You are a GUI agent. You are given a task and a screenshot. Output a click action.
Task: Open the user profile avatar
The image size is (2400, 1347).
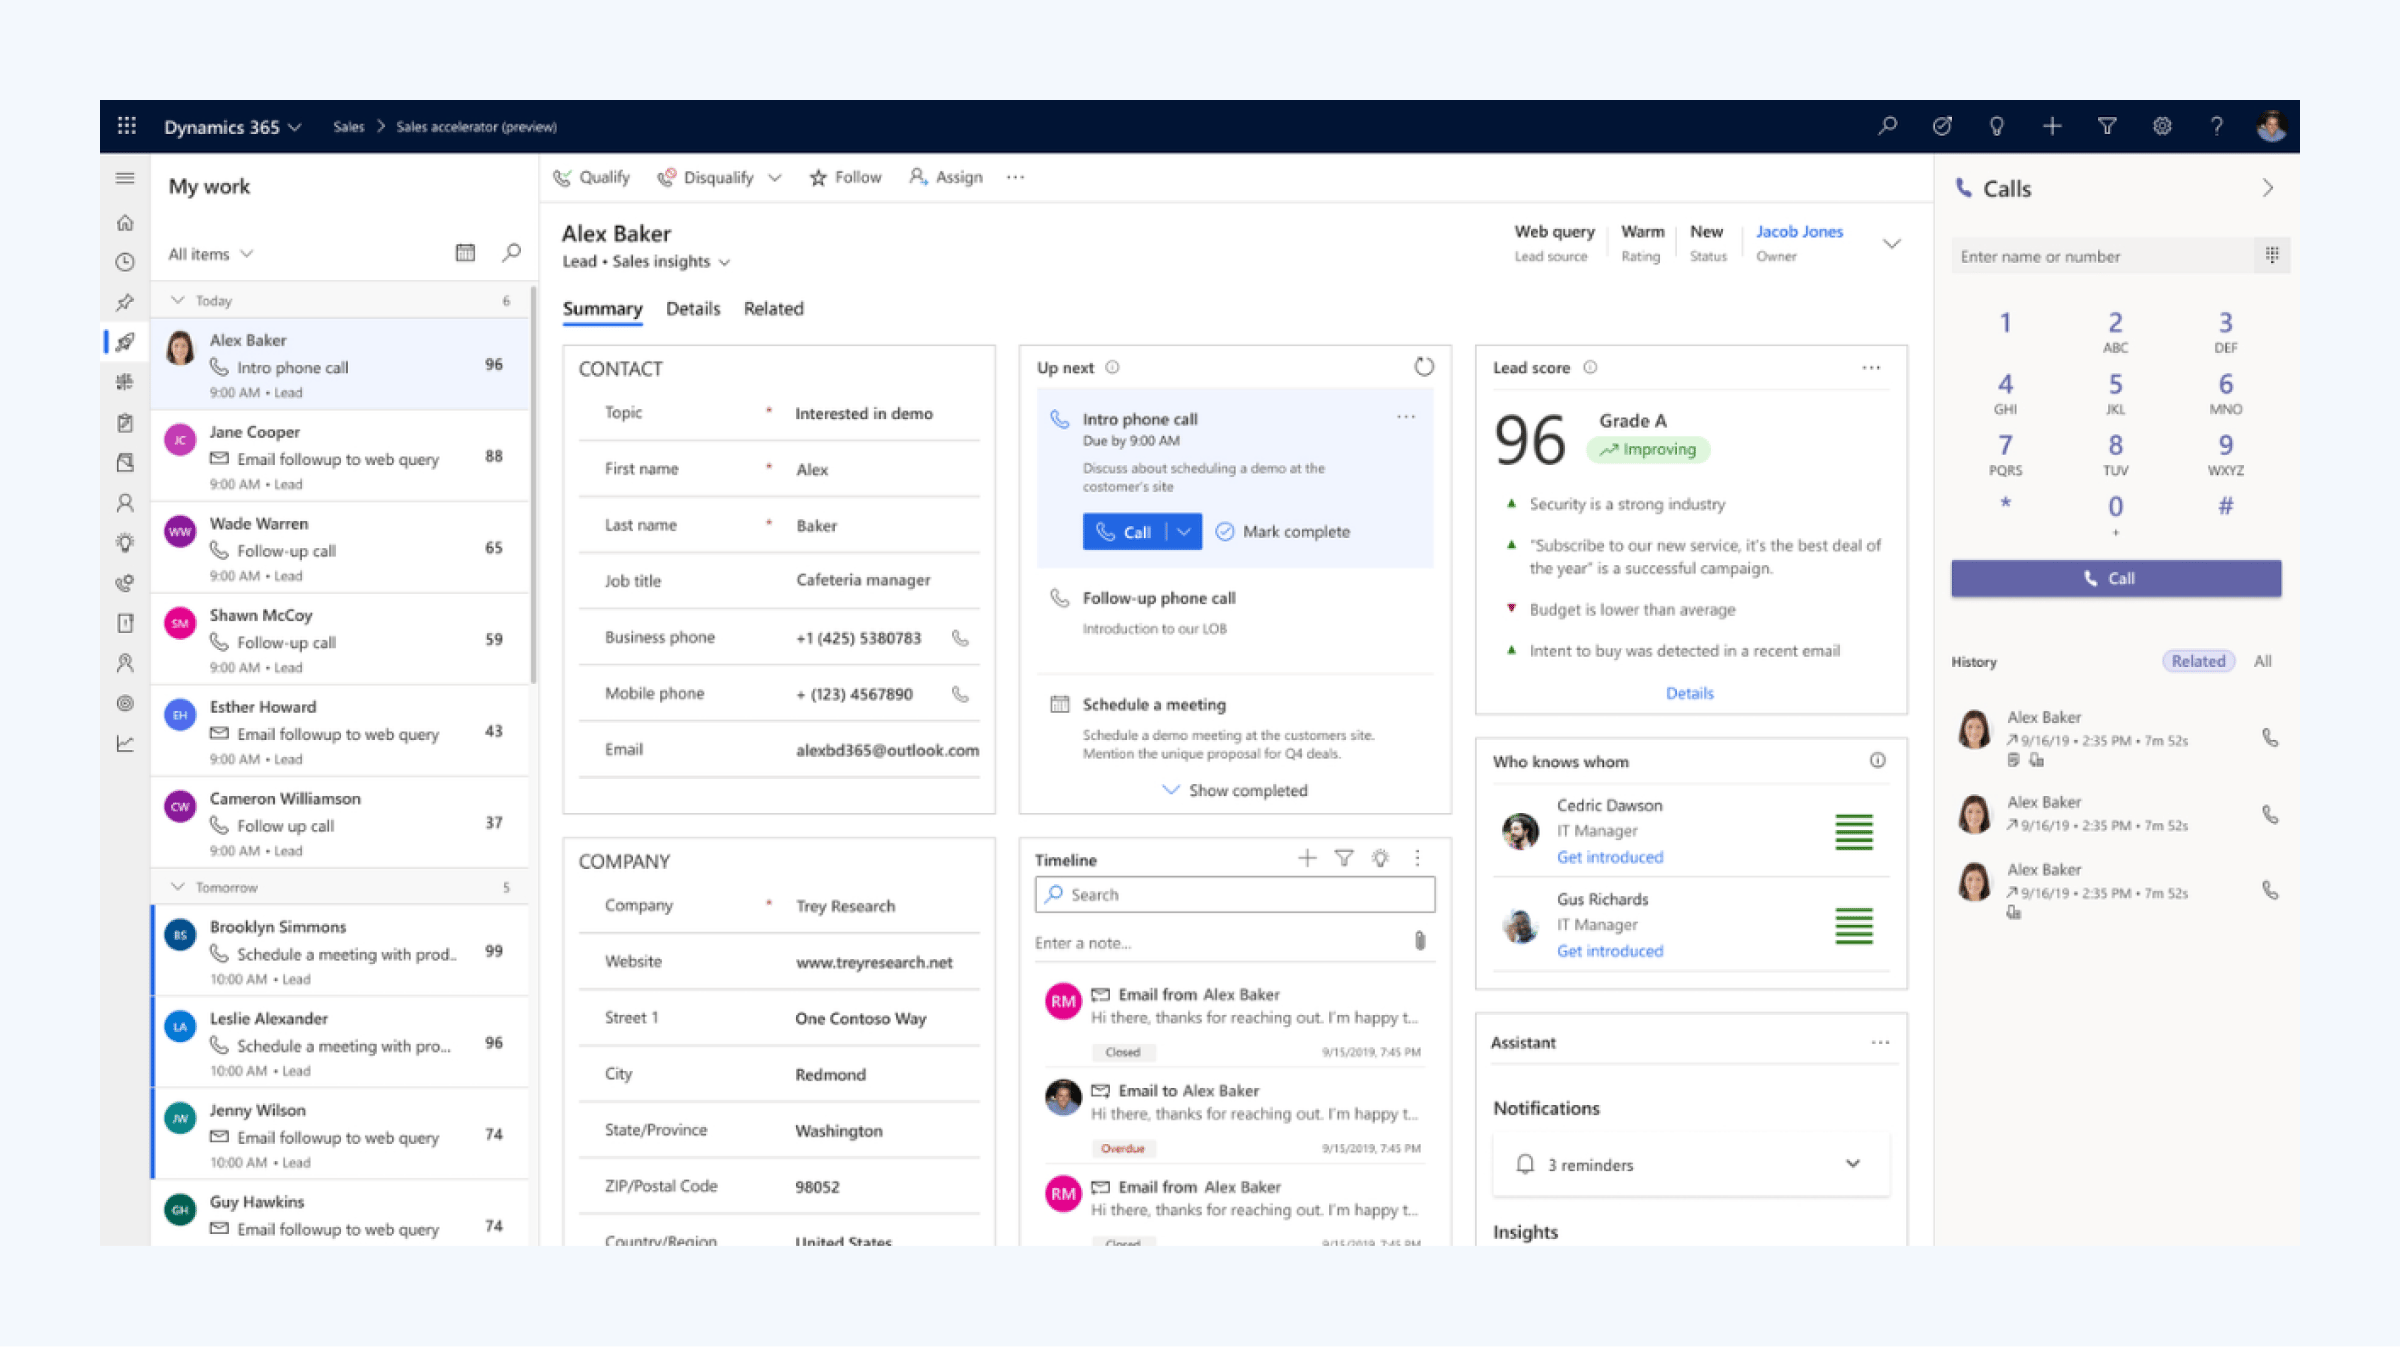pyautogui.click(x=2271, y=126)
